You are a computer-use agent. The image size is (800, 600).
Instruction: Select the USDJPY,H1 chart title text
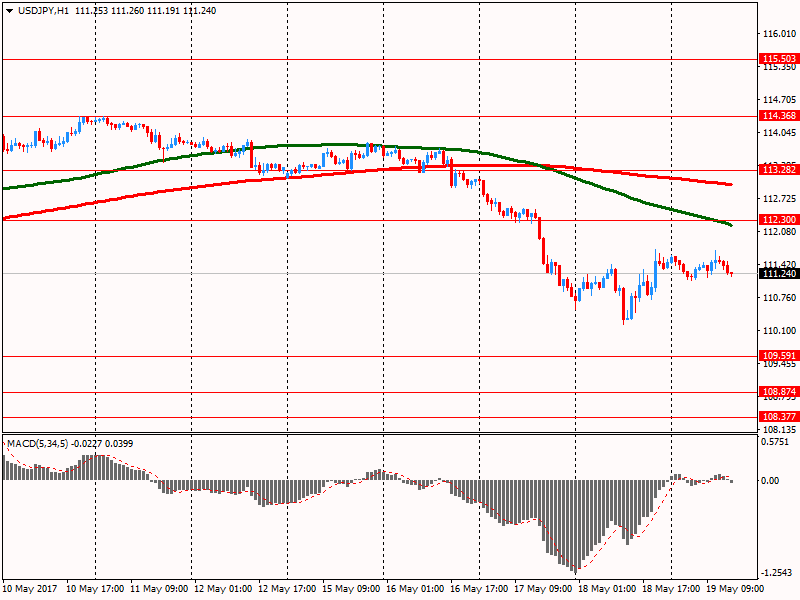click(x=44, y=11)
